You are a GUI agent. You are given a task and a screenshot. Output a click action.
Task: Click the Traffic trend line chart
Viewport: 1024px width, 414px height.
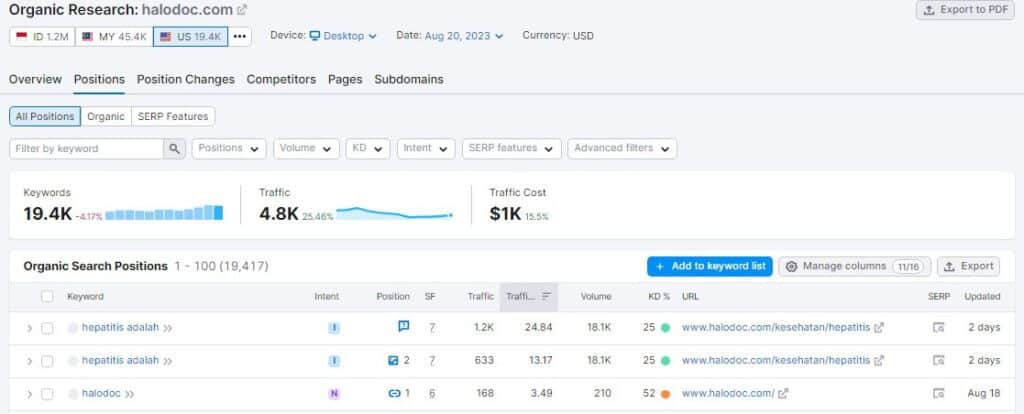[x=394, y=214]
